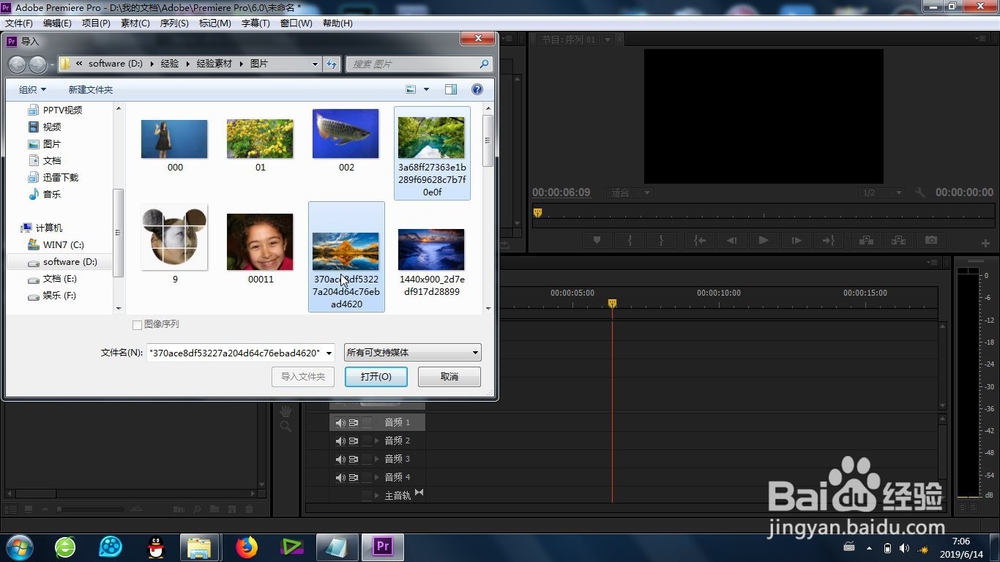Click the 导入文件夹 button
Viewport: 1000px width, 562px height.
(303, 376)
